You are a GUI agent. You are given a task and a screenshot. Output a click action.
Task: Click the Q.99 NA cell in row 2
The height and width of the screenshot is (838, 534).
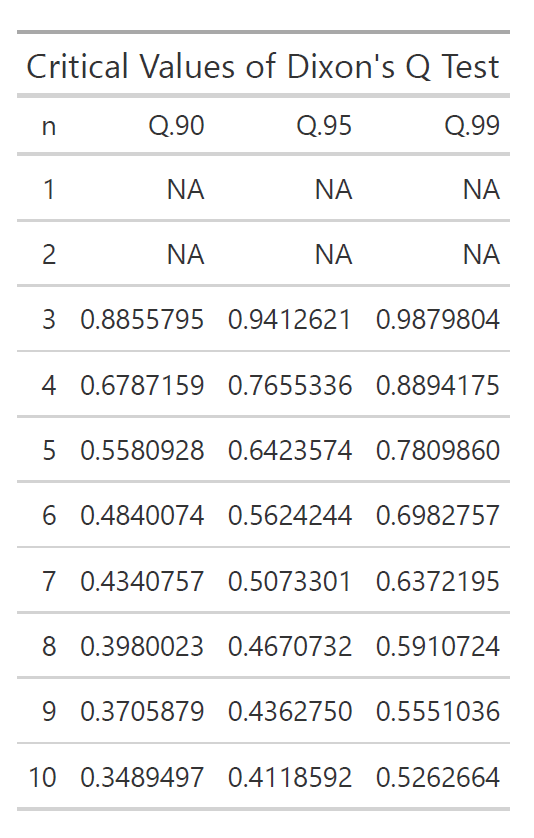pos(481,254)
